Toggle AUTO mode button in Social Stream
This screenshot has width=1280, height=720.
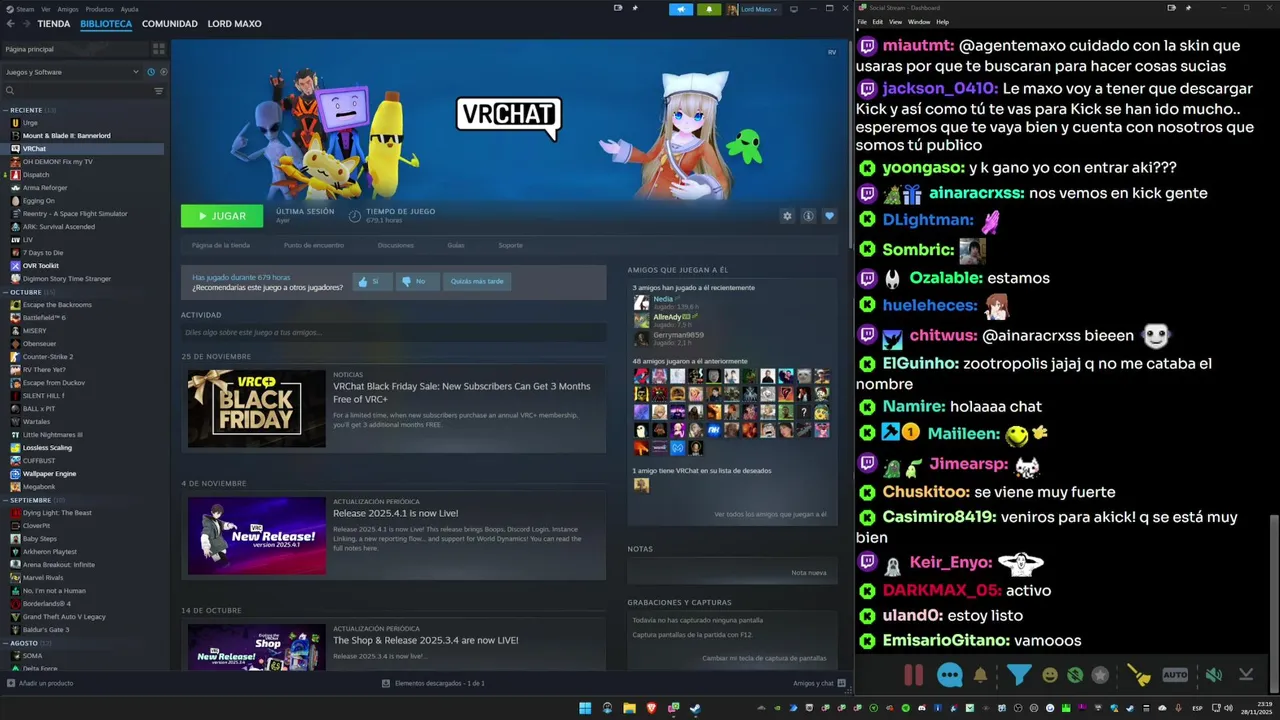coord(1176,675)
